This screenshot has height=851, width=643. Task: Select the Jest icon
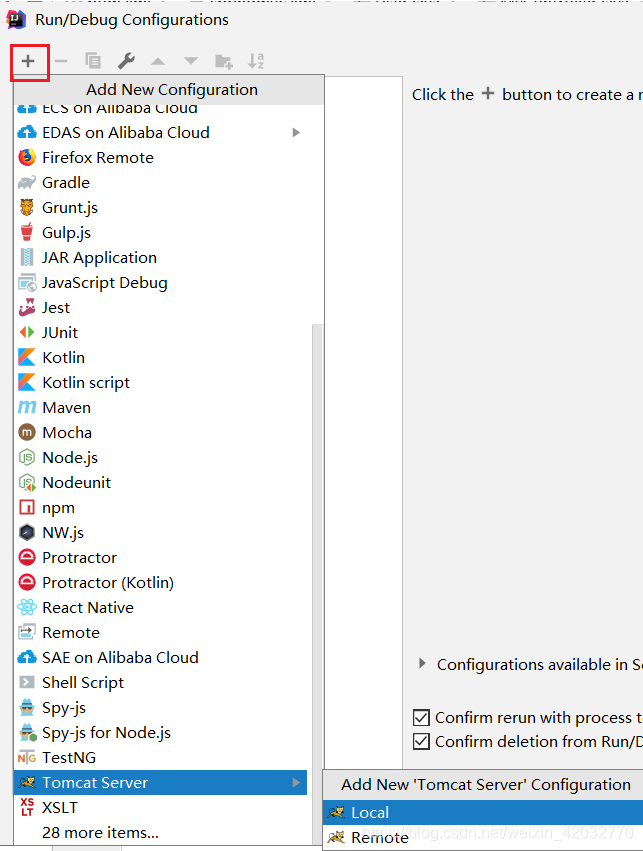[27, 307]
